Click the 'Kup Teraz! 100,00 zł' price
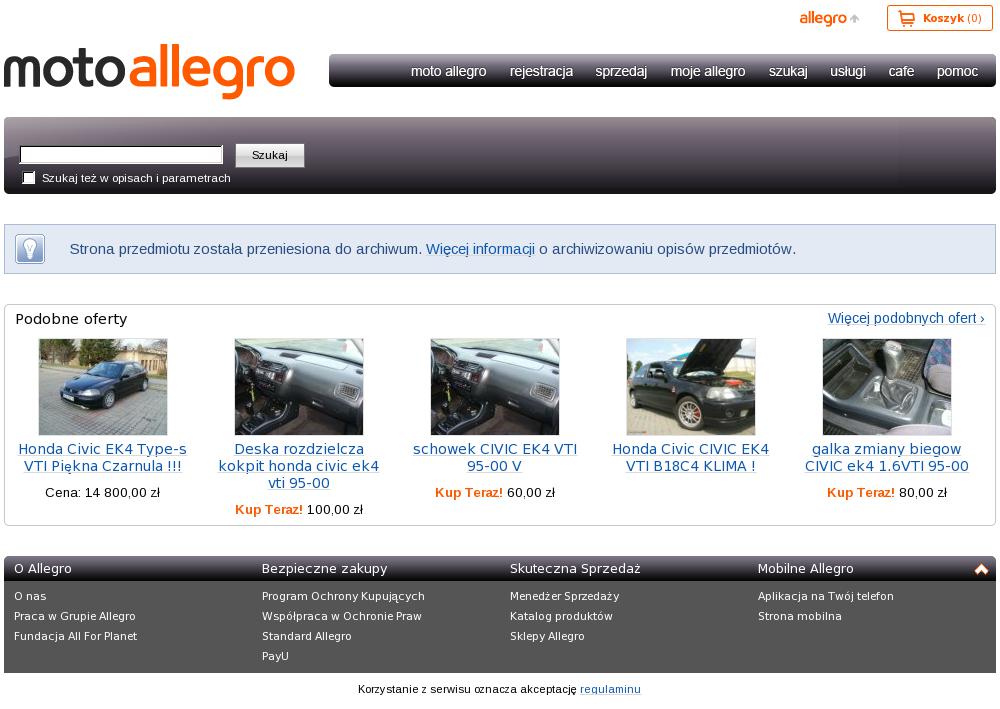This screenshot has height=709, width=1000. click(x=299, y=509)
